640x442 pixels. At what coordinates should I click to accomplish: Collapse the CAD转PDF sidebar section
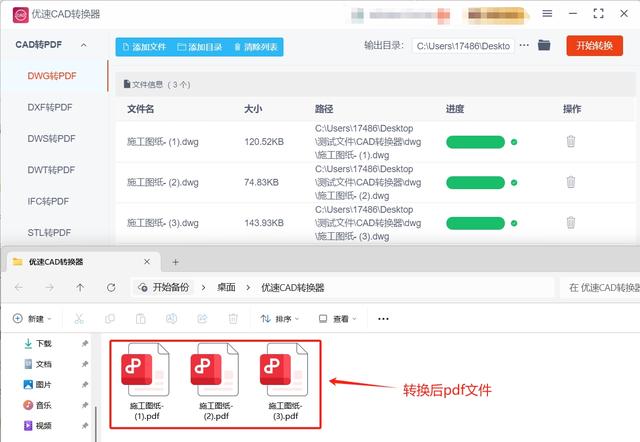point(84,45)
